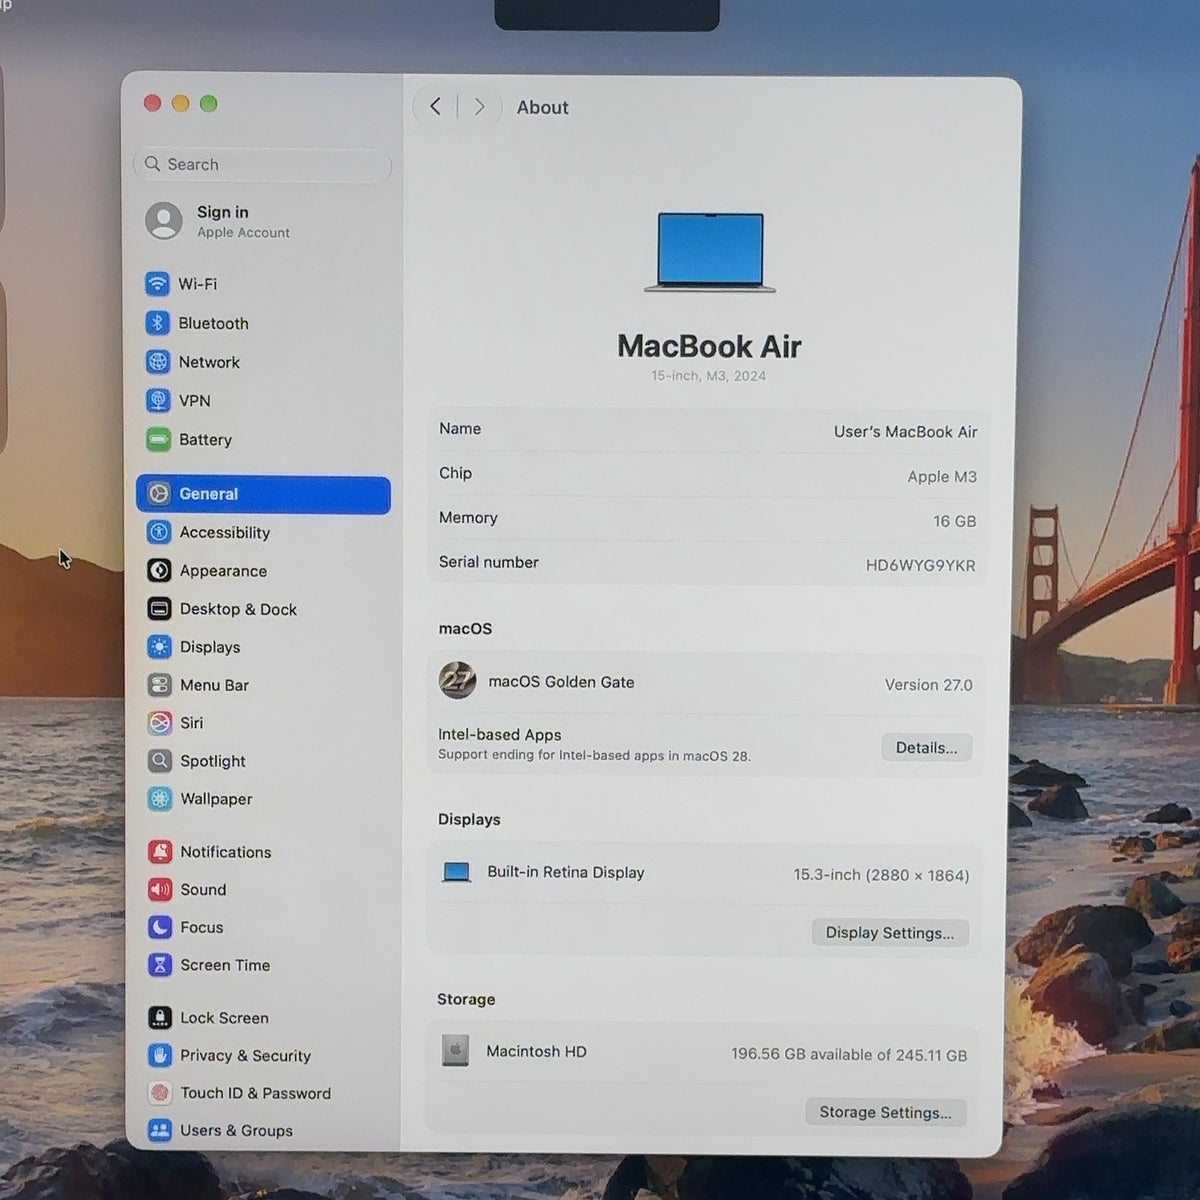The image size is (1200, 1200).
Task: Open Notifications bell icon
Action: pos(160,852)
